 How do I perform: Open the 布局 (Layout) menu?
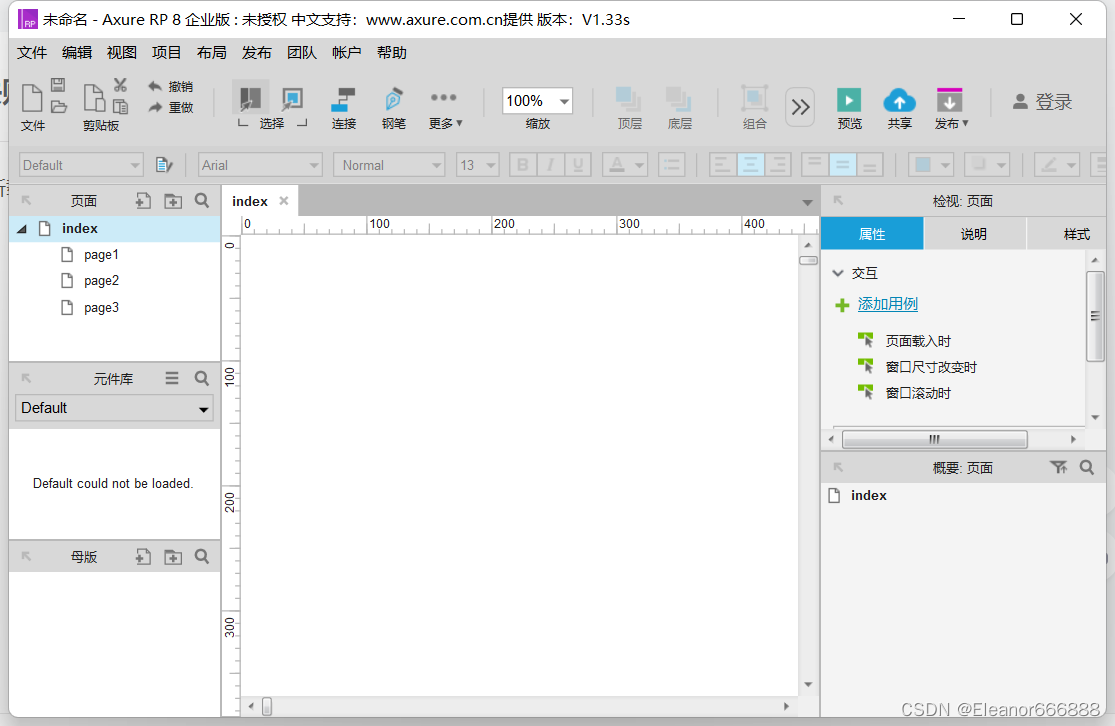point(211,52)
